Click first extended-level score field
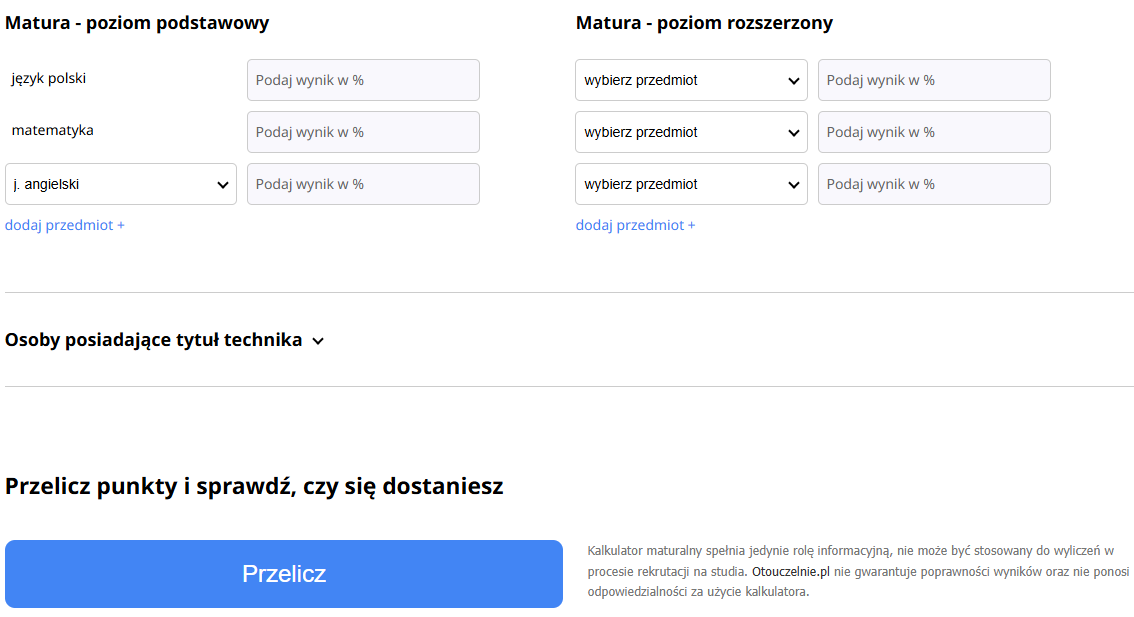Image resolution: width=1134 pixels, height=617 pixels. (x=934, y=80)
